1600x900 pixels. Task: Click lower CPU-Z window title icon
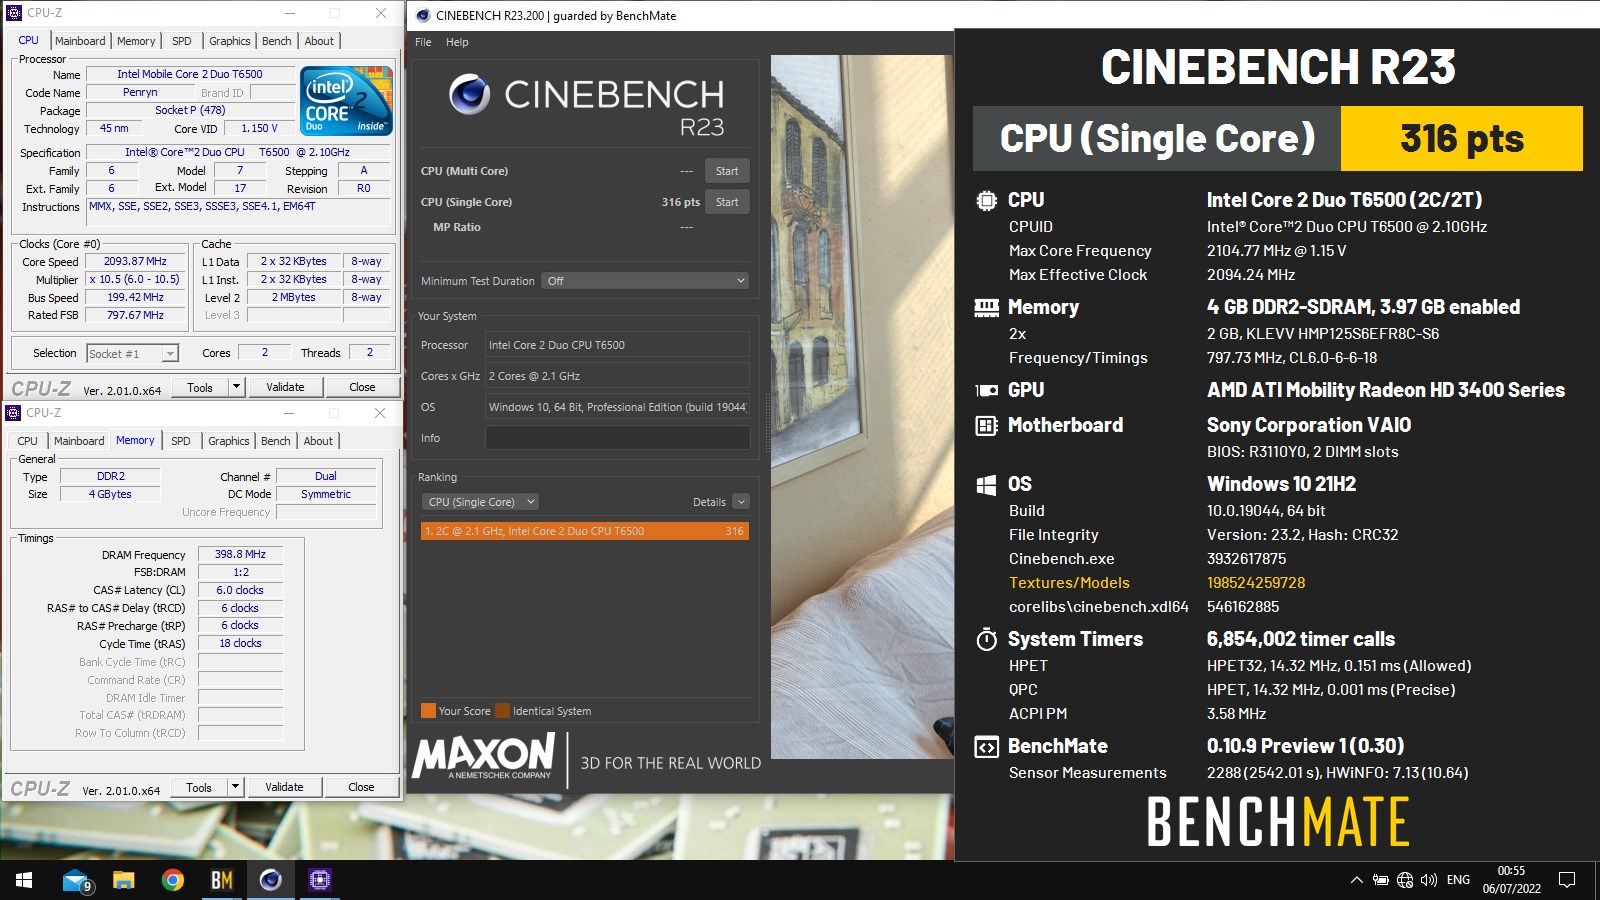[x=13, y=412]
